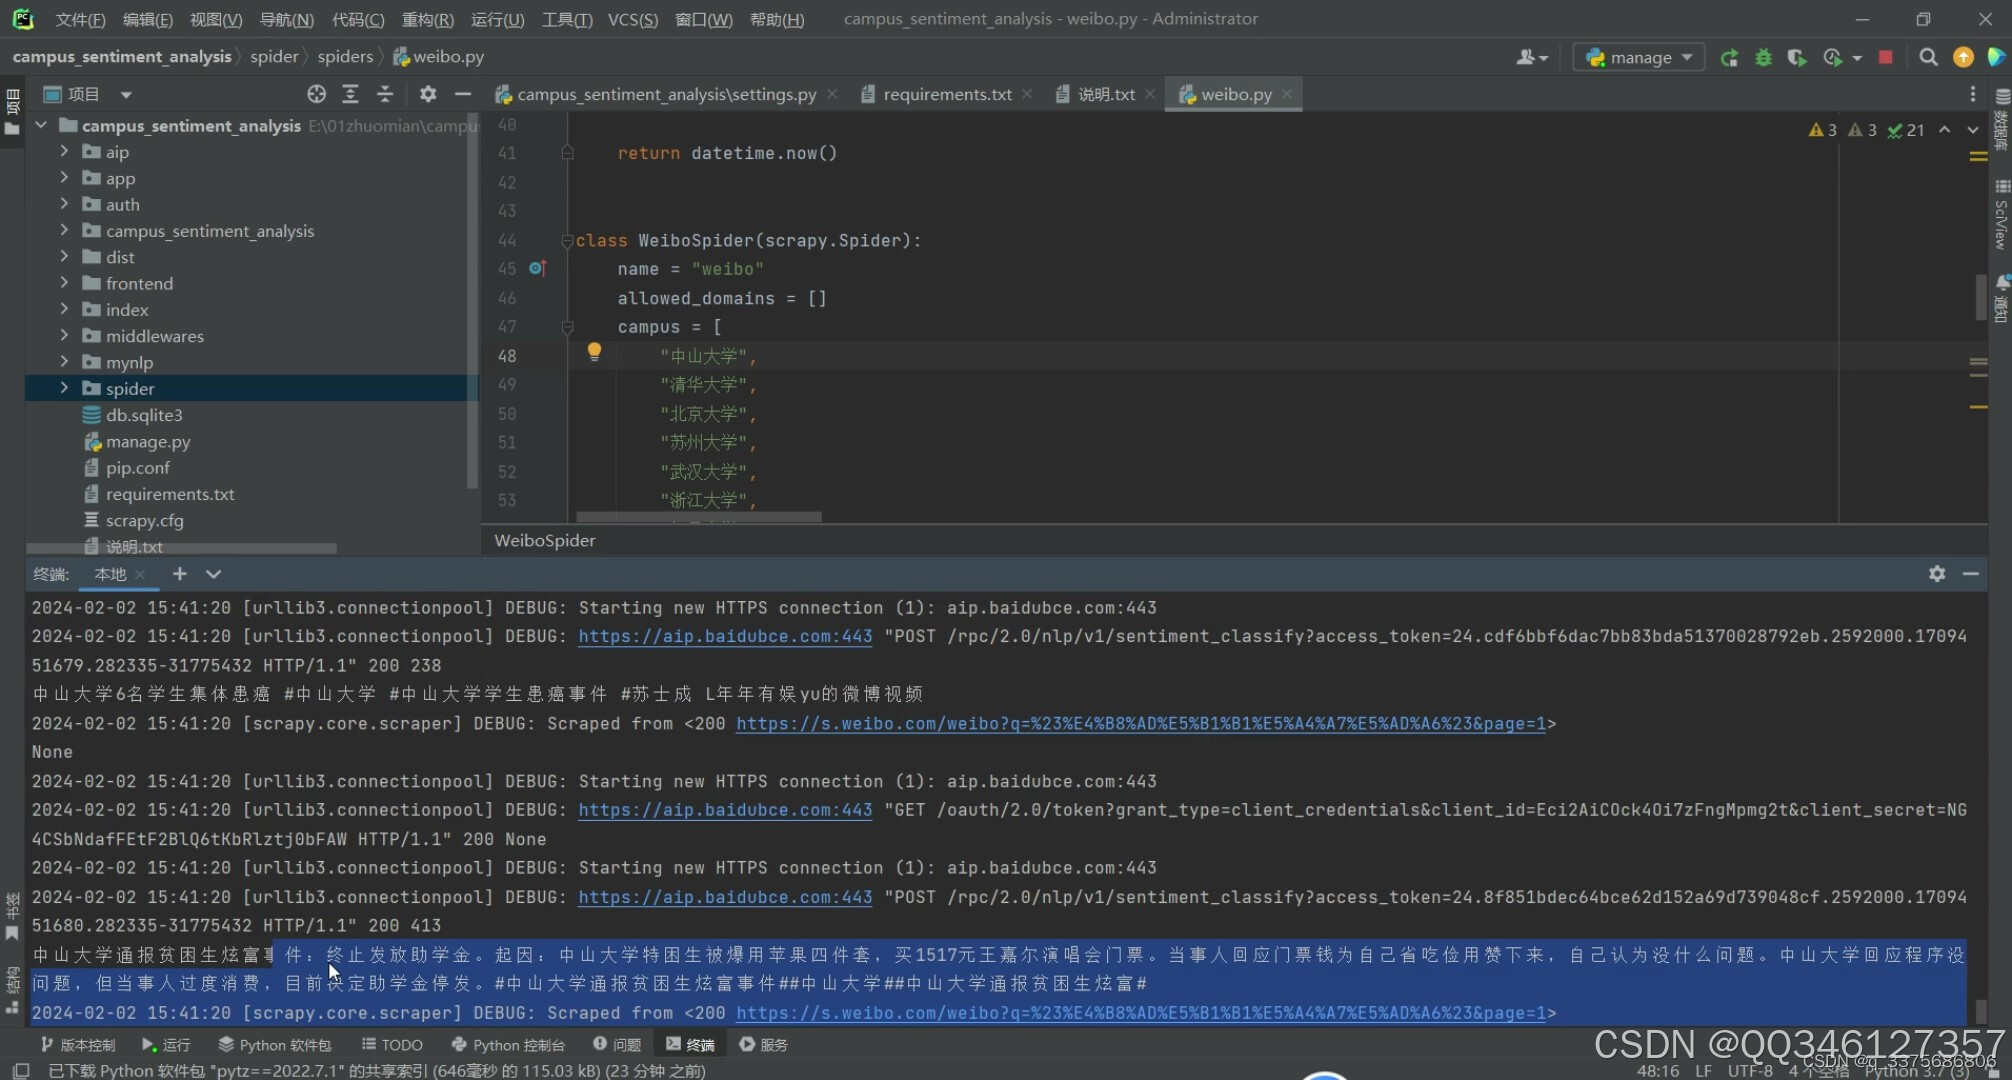Open the manage run configuration dropdown
Viewport: 2012px width, 1080px height.
pos(1640,57)
